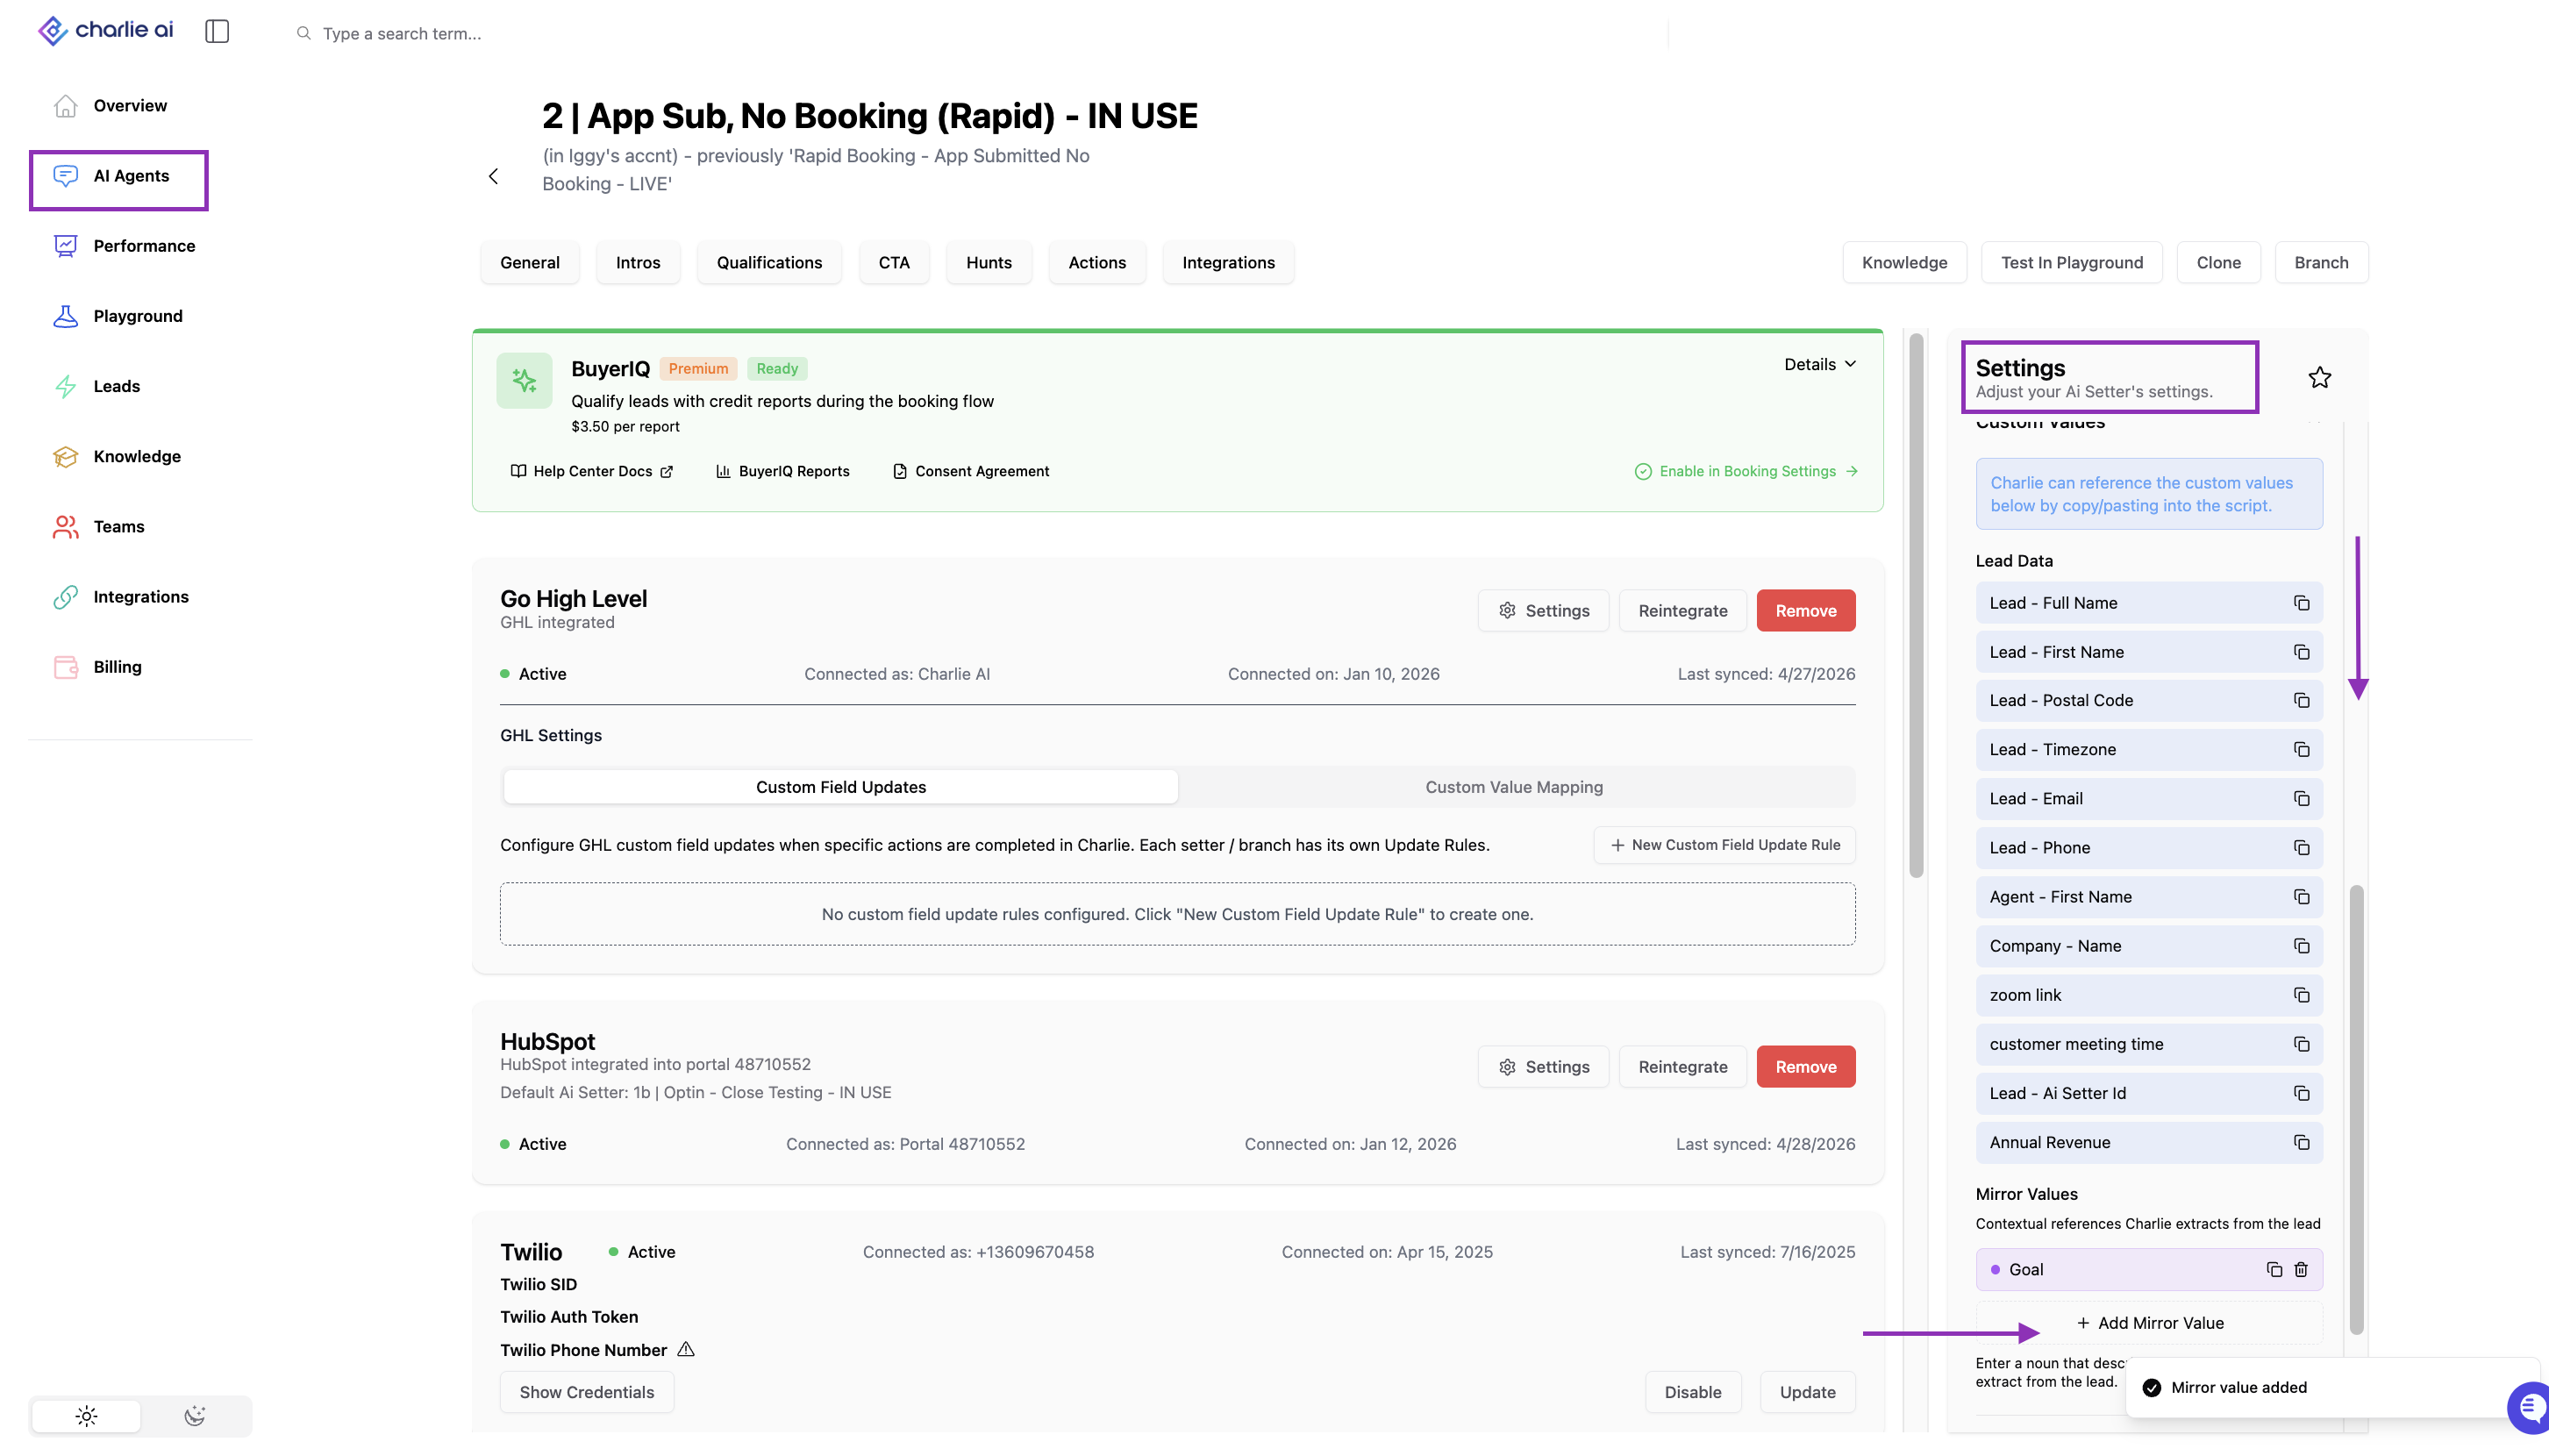
Task: Remove the HubSpot integration
Action: (1805, 1067)
